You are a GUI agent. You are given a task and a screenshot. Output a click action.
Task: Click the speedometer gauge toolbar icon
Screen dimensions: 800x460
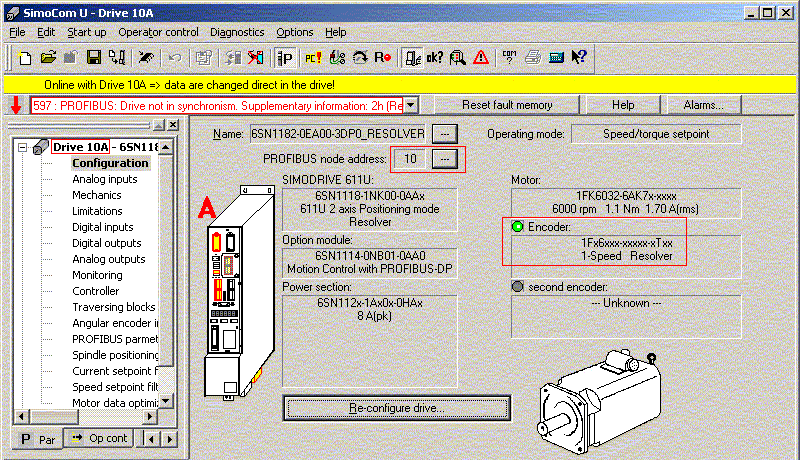(x=360, y=58)
